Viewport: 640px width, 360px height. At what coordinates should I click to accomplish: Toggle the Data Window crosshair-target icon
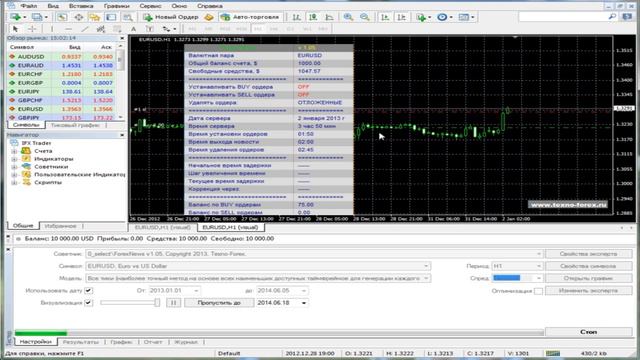point(78,17)
